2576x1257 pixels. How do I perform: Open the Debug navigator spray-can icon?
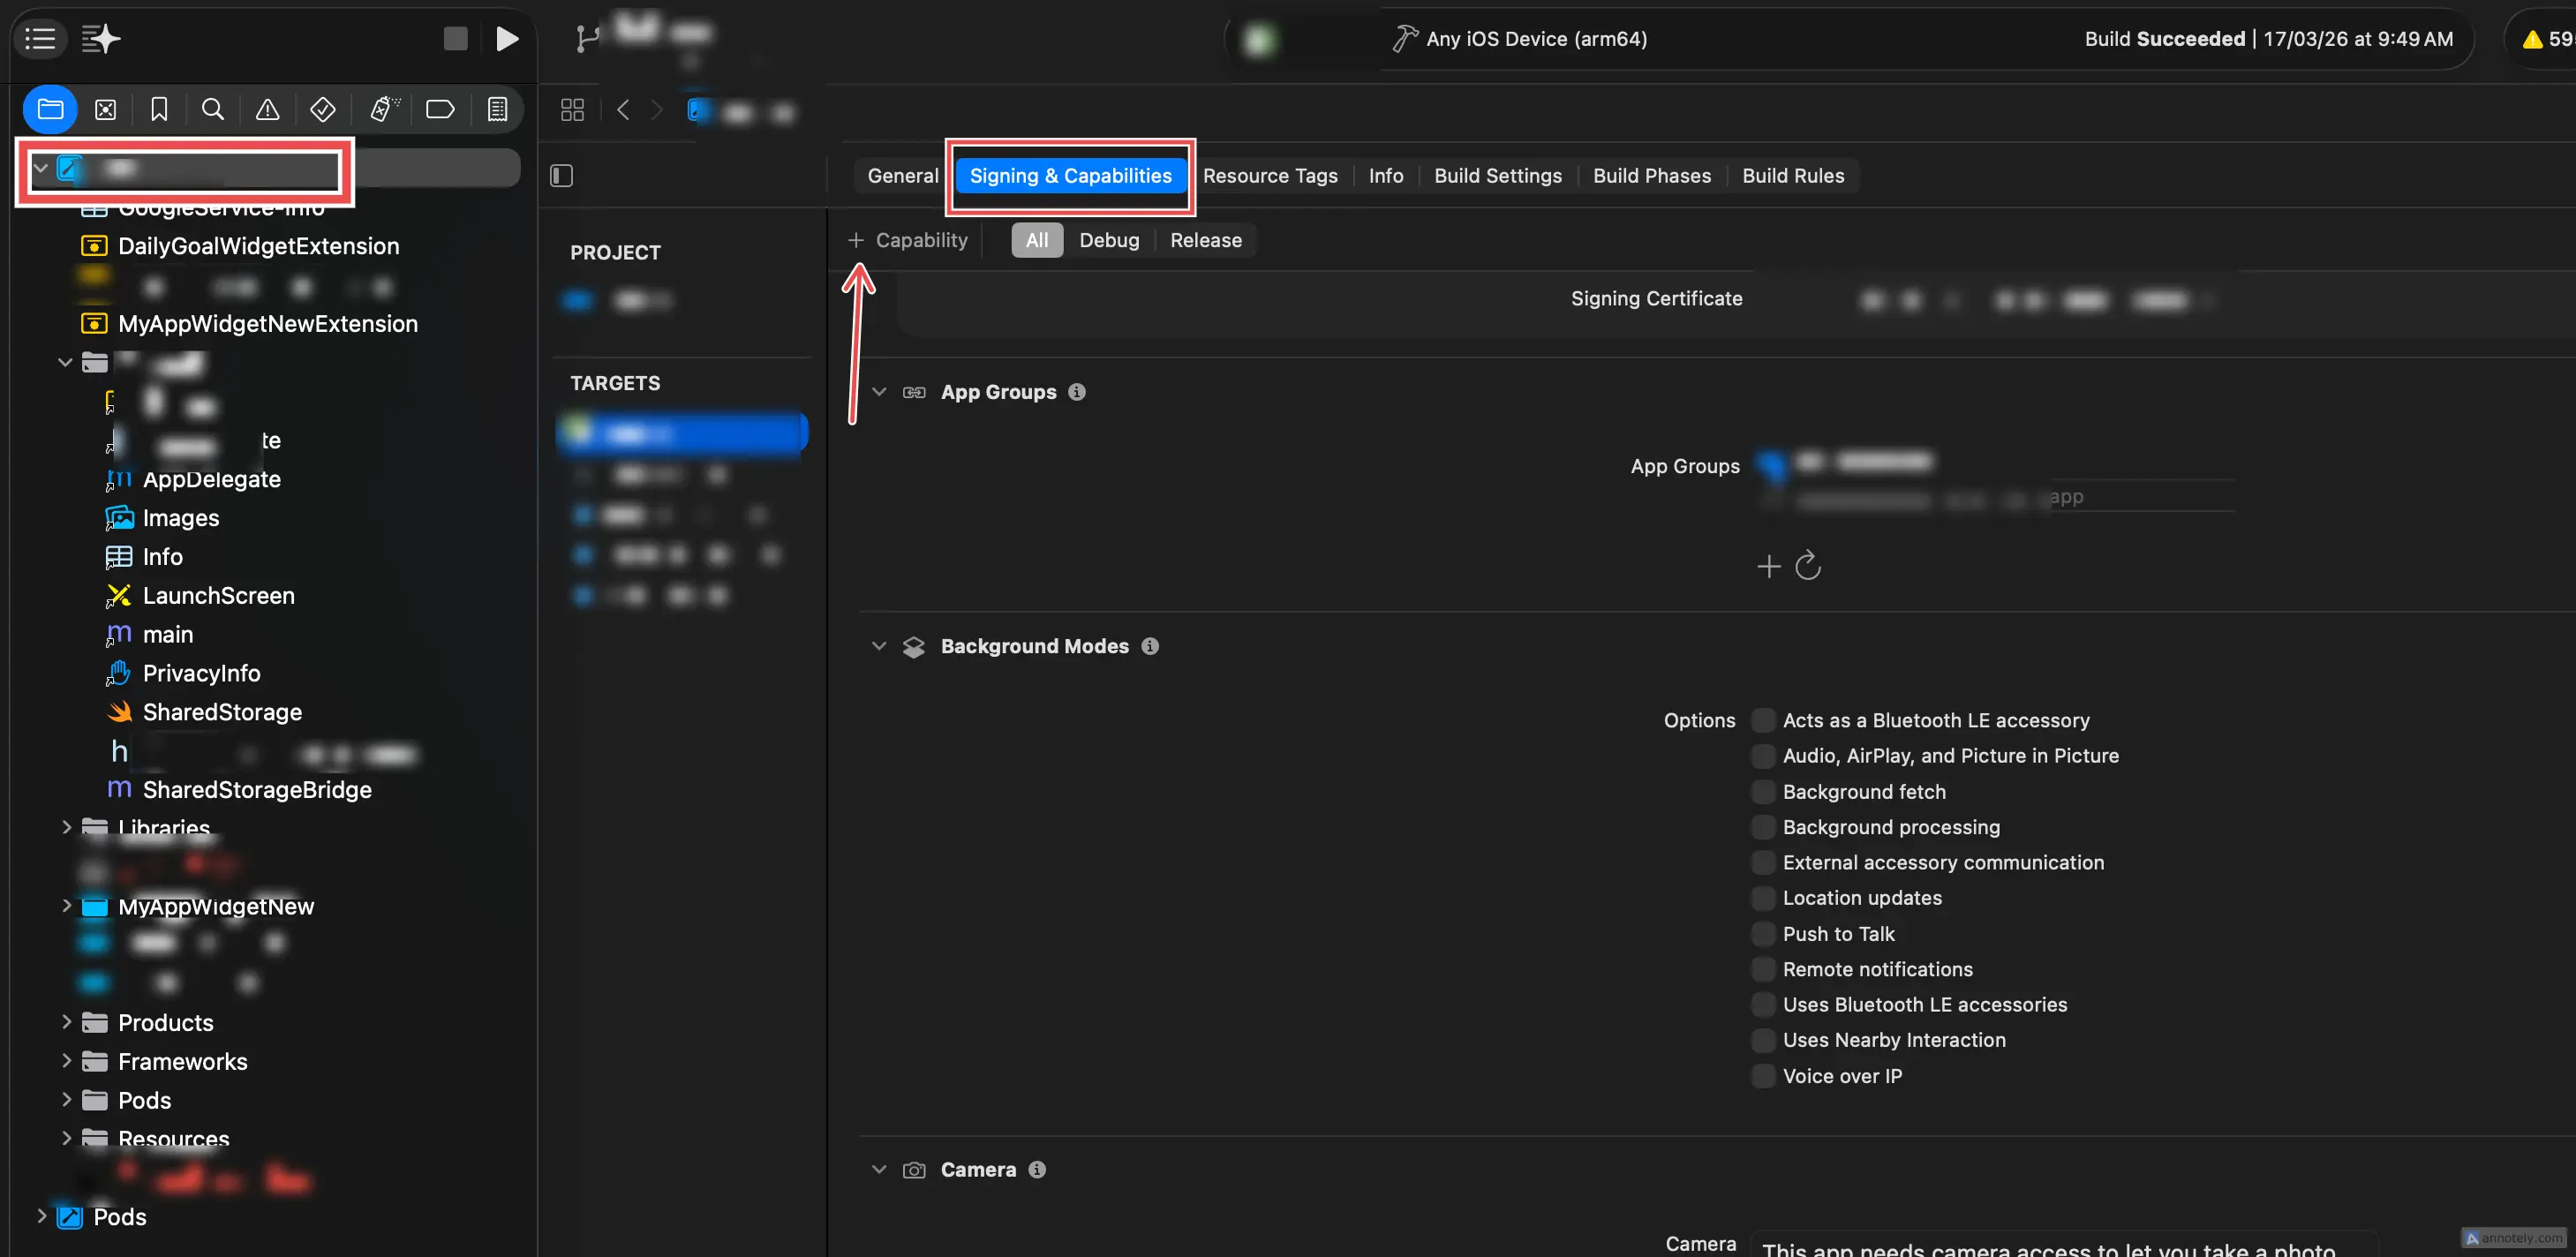(x=381, y=109)
